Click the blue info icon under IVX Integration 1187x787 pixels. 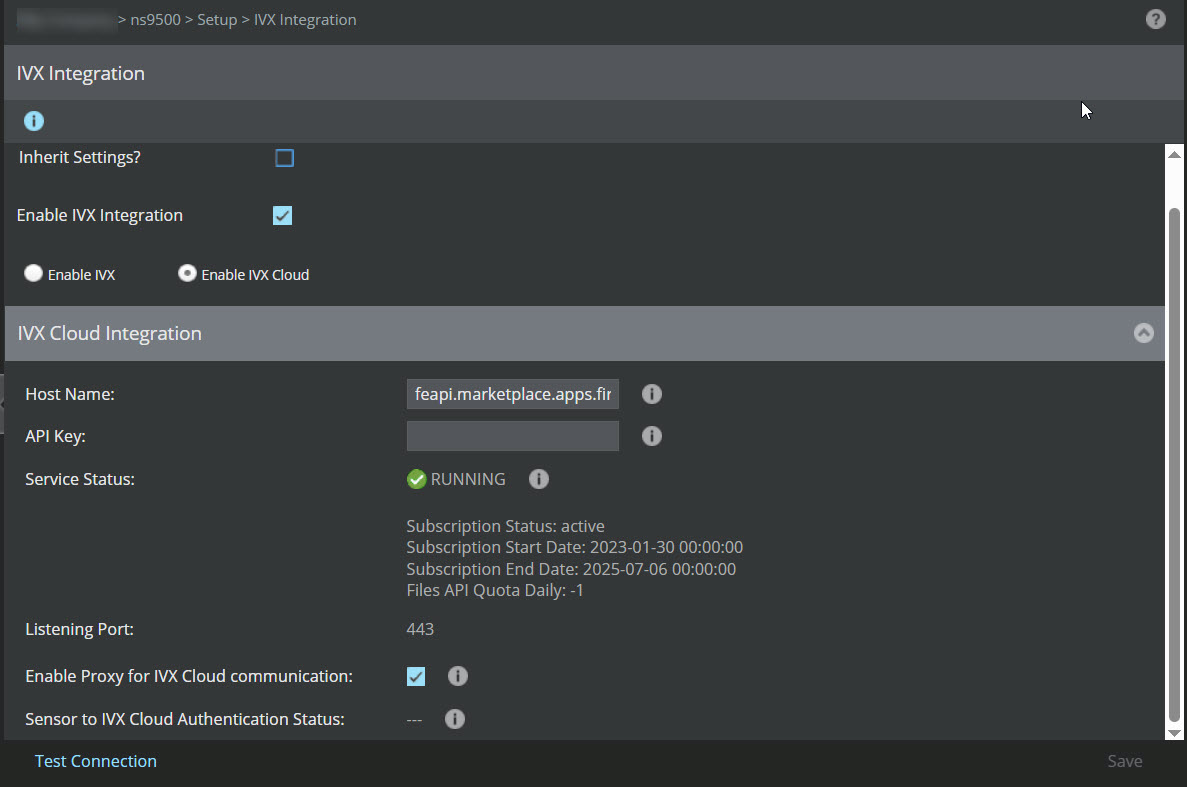coord(34,120)
